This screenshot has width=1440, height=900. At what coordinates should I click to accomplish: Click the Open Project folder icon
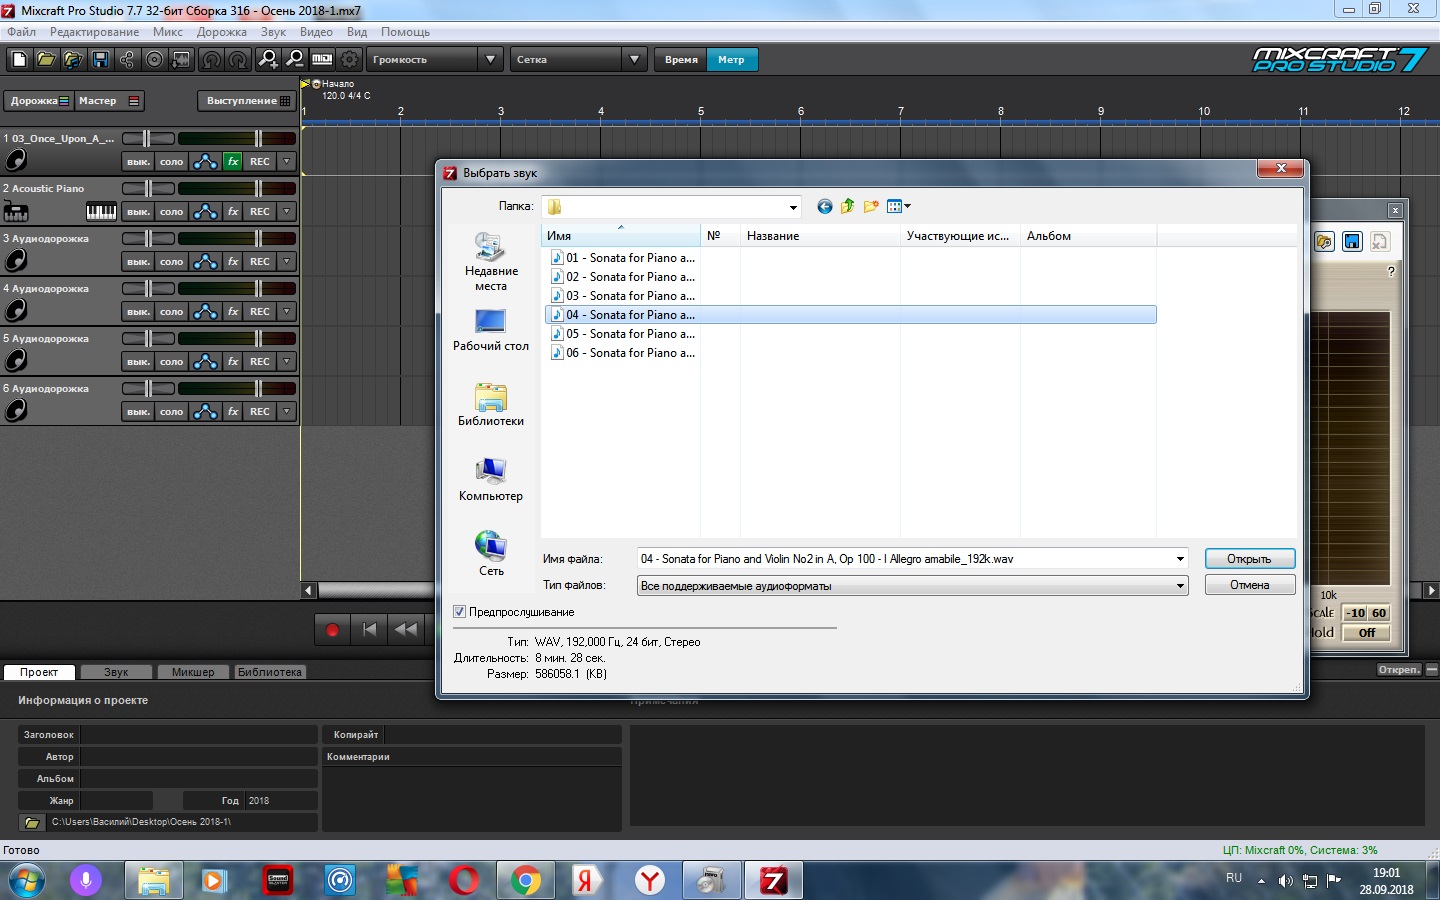(46, 60)
